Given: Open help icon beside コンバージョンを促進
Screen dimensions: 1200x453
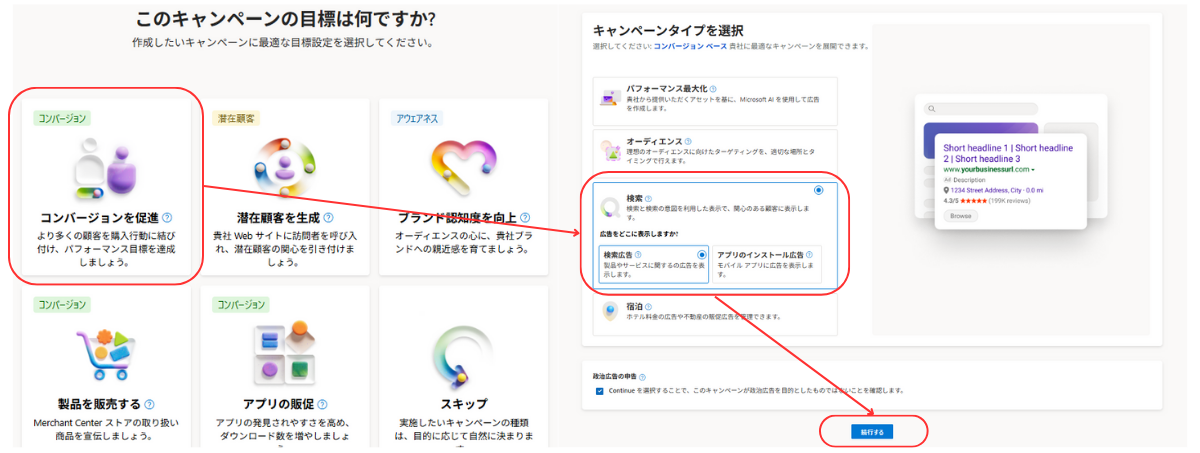Looking at the screenshot, I should (167, 217).
